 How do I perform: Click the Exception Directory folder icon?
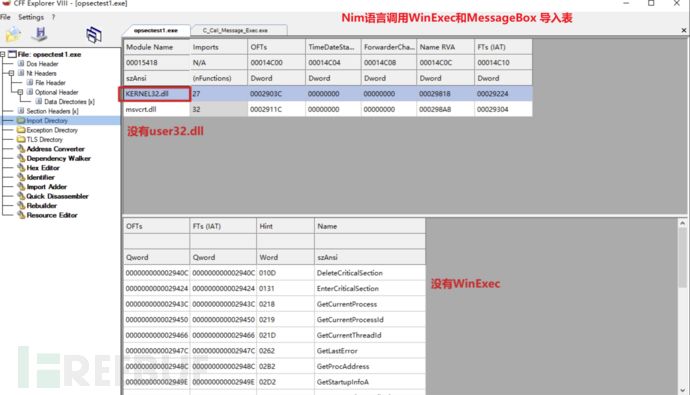tap(21, 130)
